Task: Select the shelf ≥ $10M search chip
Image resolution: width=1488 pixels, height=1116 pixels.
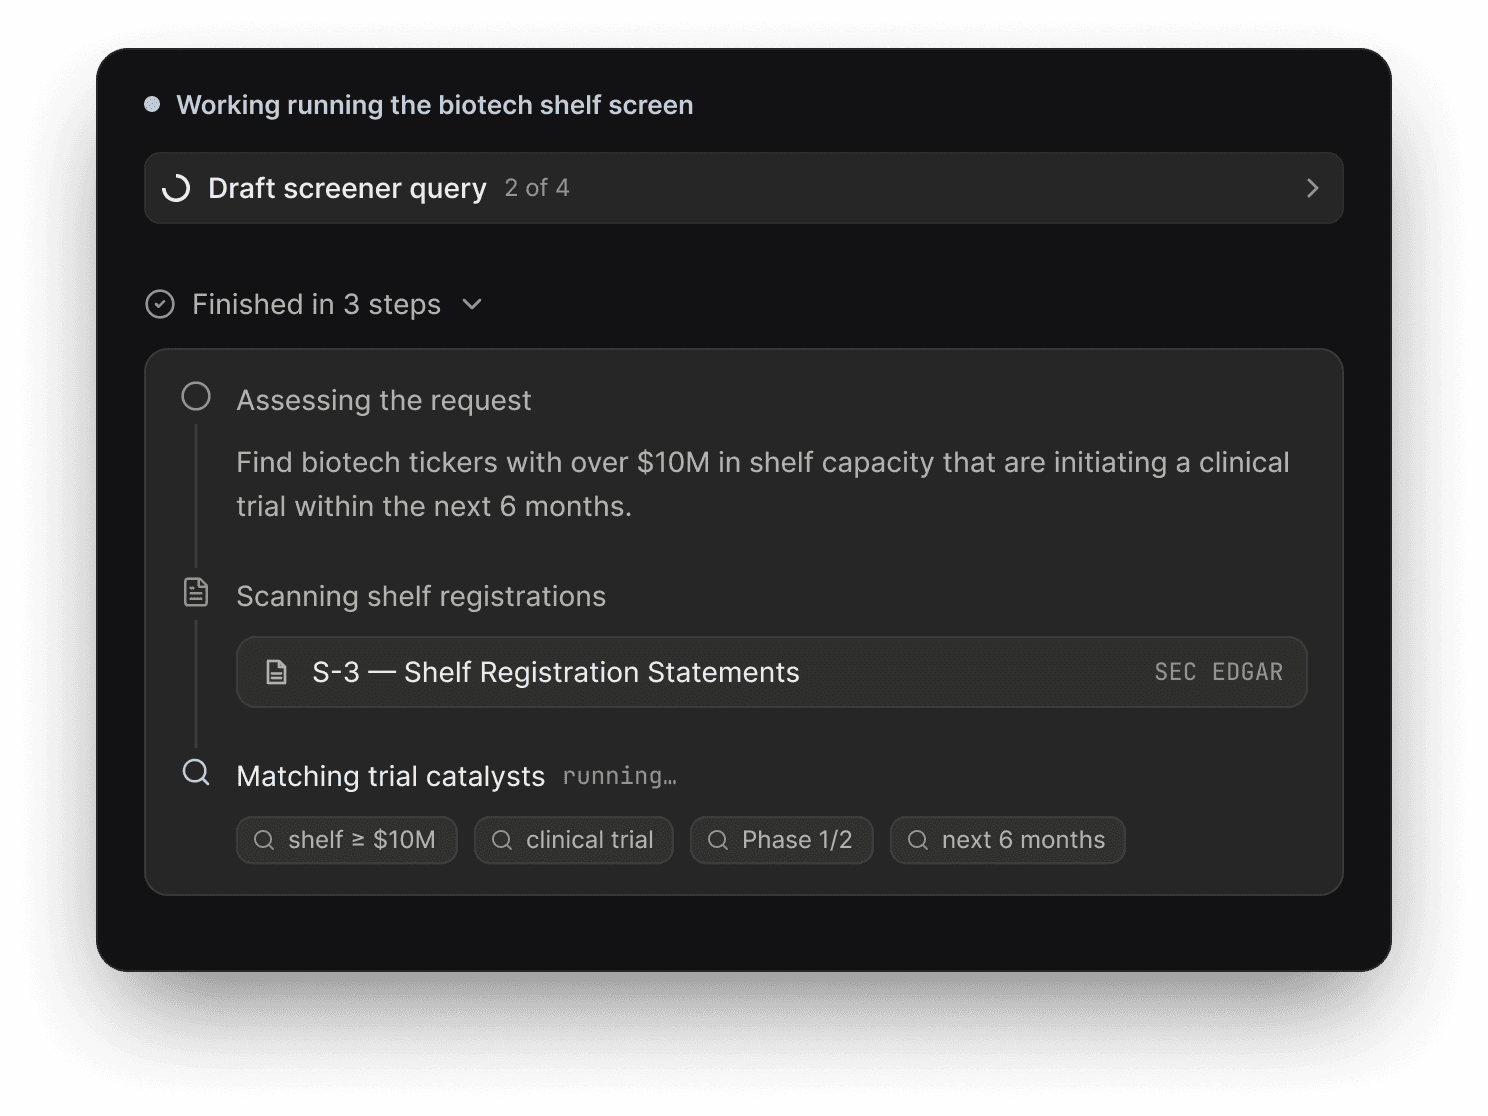Action: 347,840
